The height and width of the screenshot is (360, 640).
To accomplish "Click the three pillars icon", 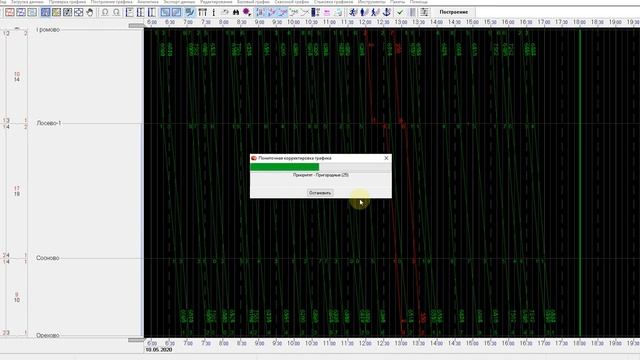I will coord(202,12).
